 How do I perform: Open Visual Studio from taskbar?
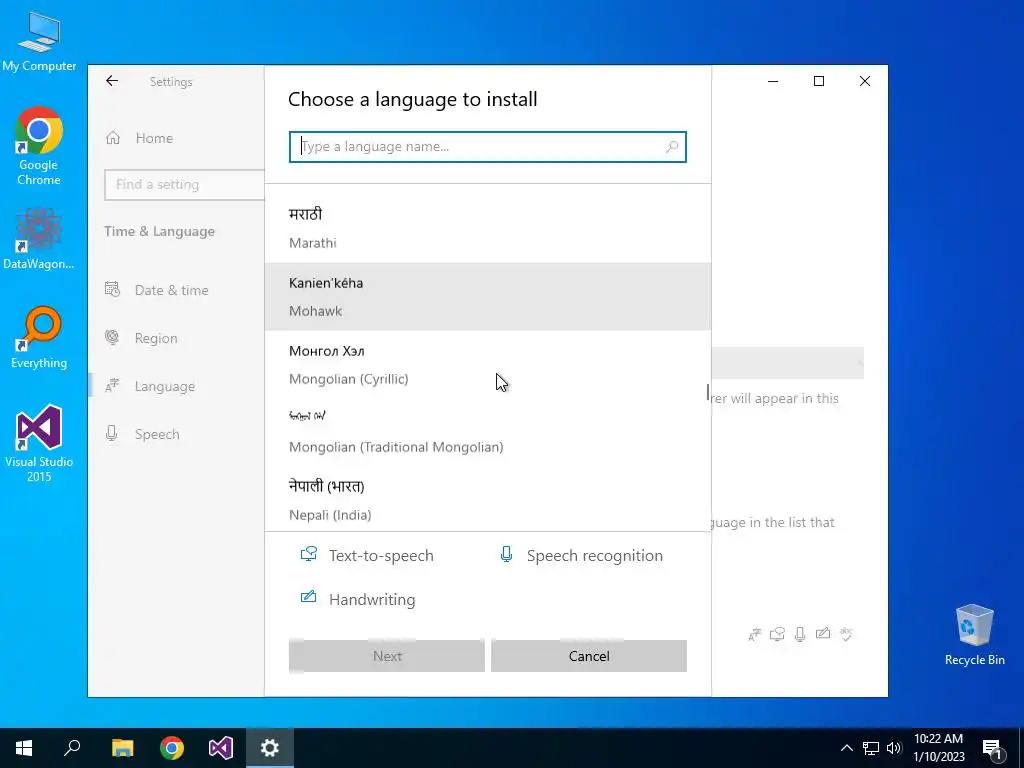point(221,748)
